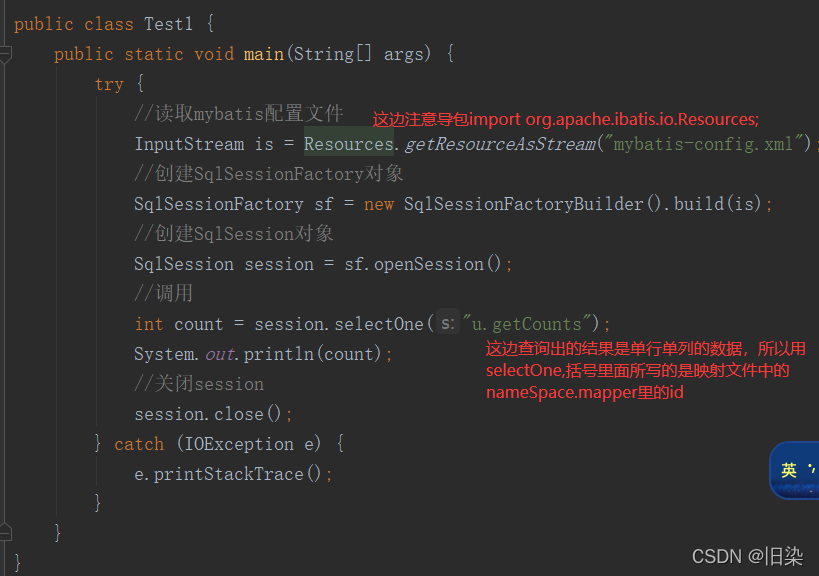This screenshot has height=576, width=819.
Task: Click the "u.getCounts" string literal
Action: [x=528, y=324]
